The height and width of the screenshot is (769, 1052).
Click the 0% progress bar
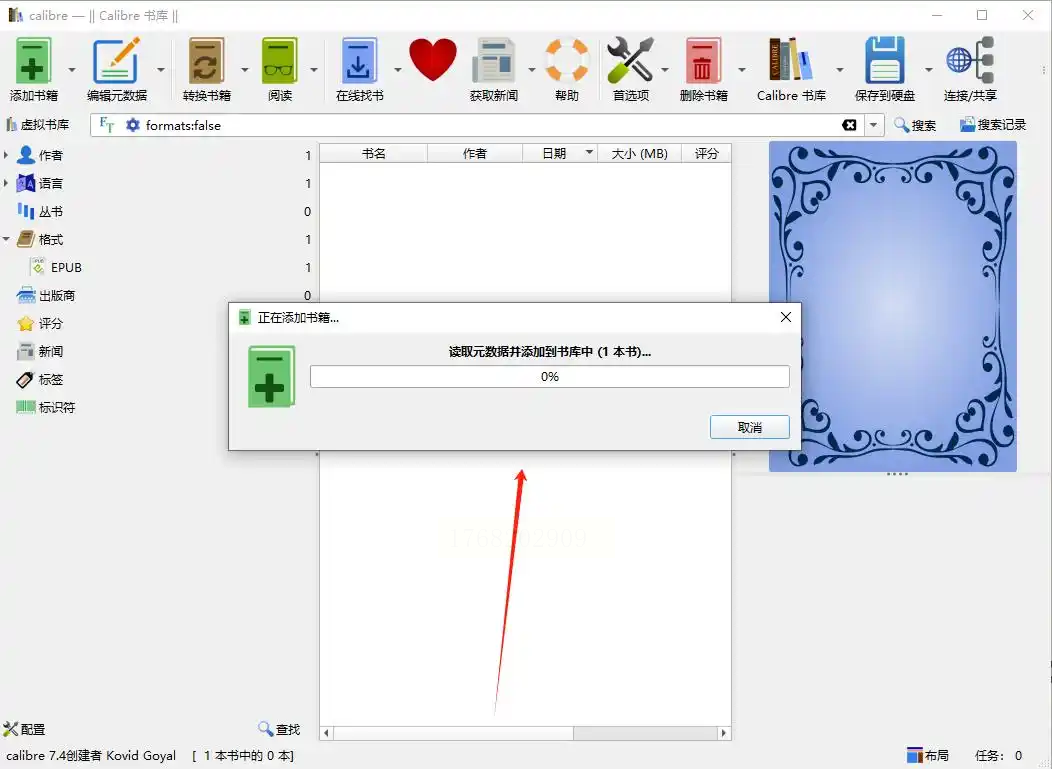click(x=549, y=376)
